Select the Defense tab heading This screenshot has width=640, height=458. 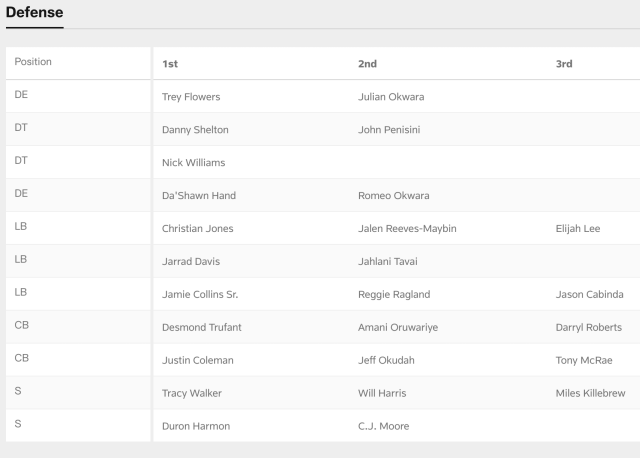(x=34, y=12)
